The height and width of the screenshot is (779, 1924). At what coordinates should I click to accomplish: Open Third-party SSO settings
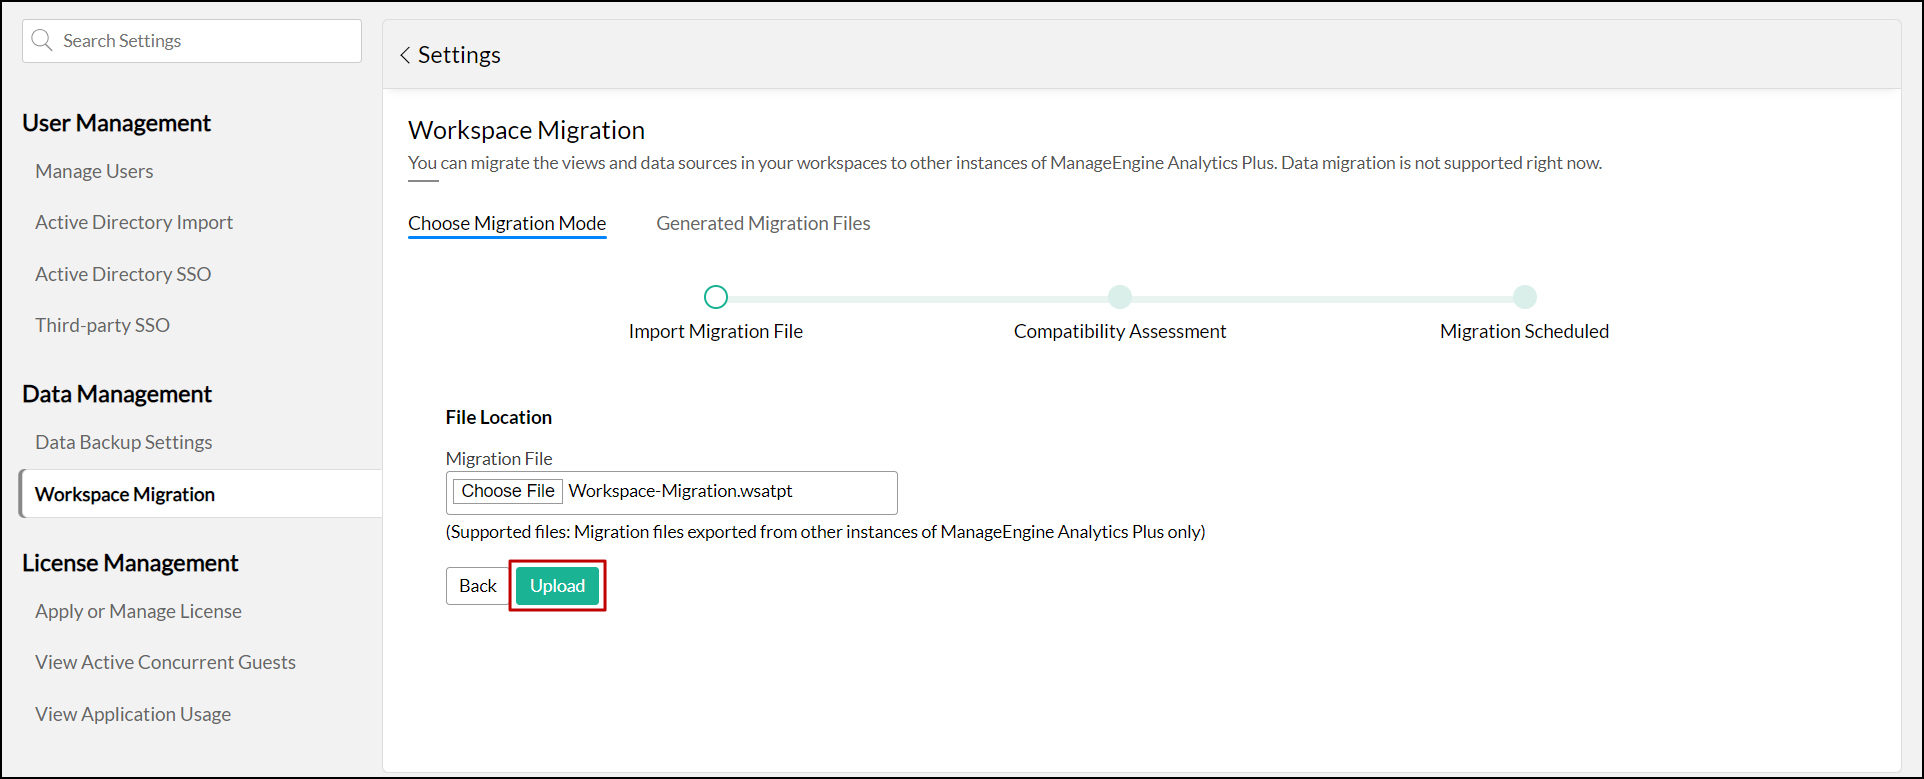(102, 325)
